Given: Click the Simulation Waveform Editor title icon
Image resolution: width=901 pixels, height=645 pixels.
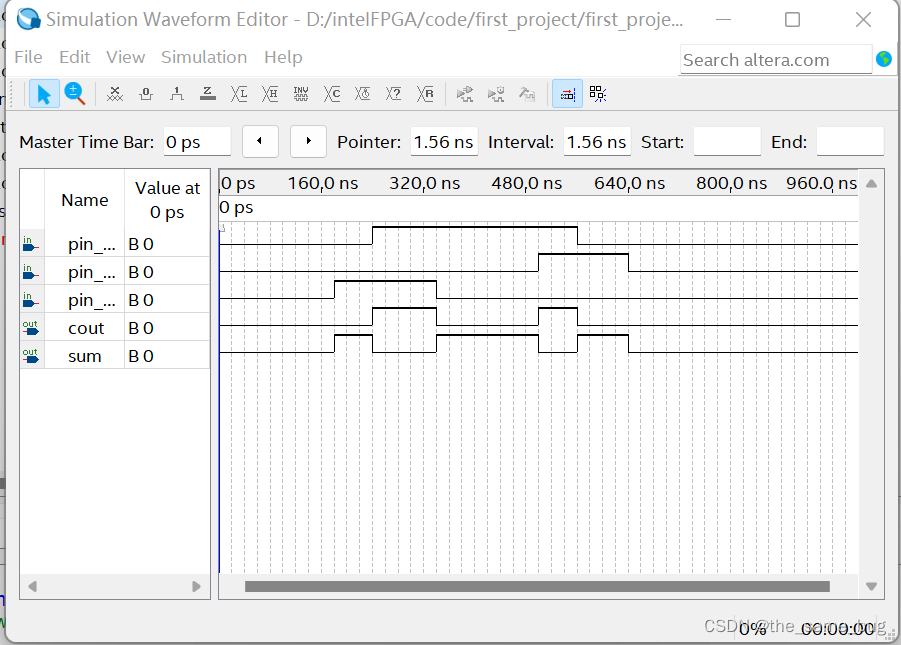Looking at the screenshot, I should (28, 20).
